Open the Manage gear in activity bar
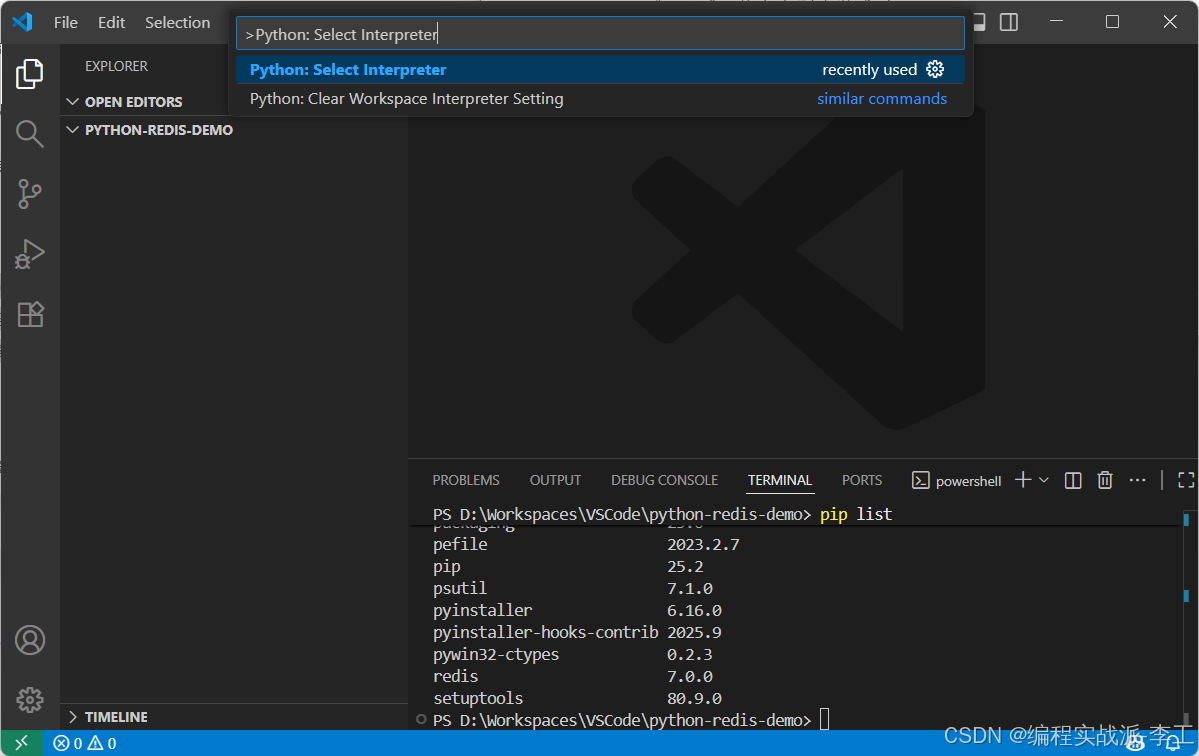The image size is (1199, 756). point(30,699)
